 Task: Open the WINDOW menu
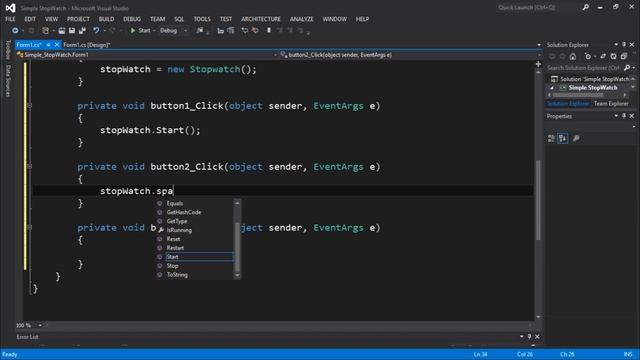pyautogui.click(x=335, y=19)
